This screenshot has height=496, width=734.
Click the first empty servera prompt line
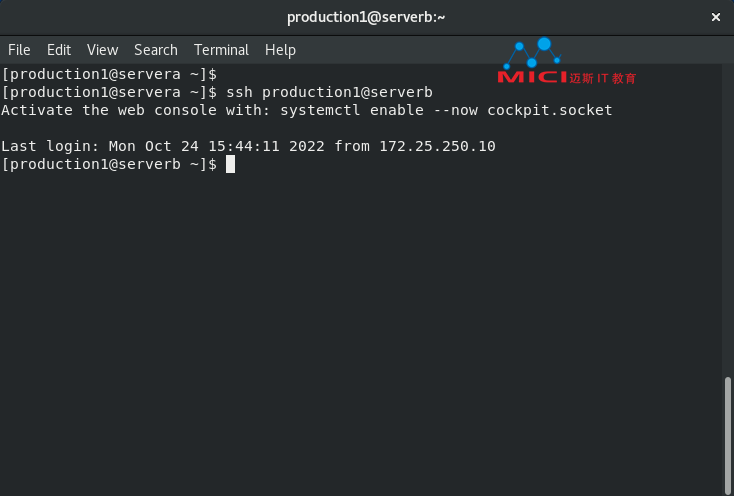point(109,74)
